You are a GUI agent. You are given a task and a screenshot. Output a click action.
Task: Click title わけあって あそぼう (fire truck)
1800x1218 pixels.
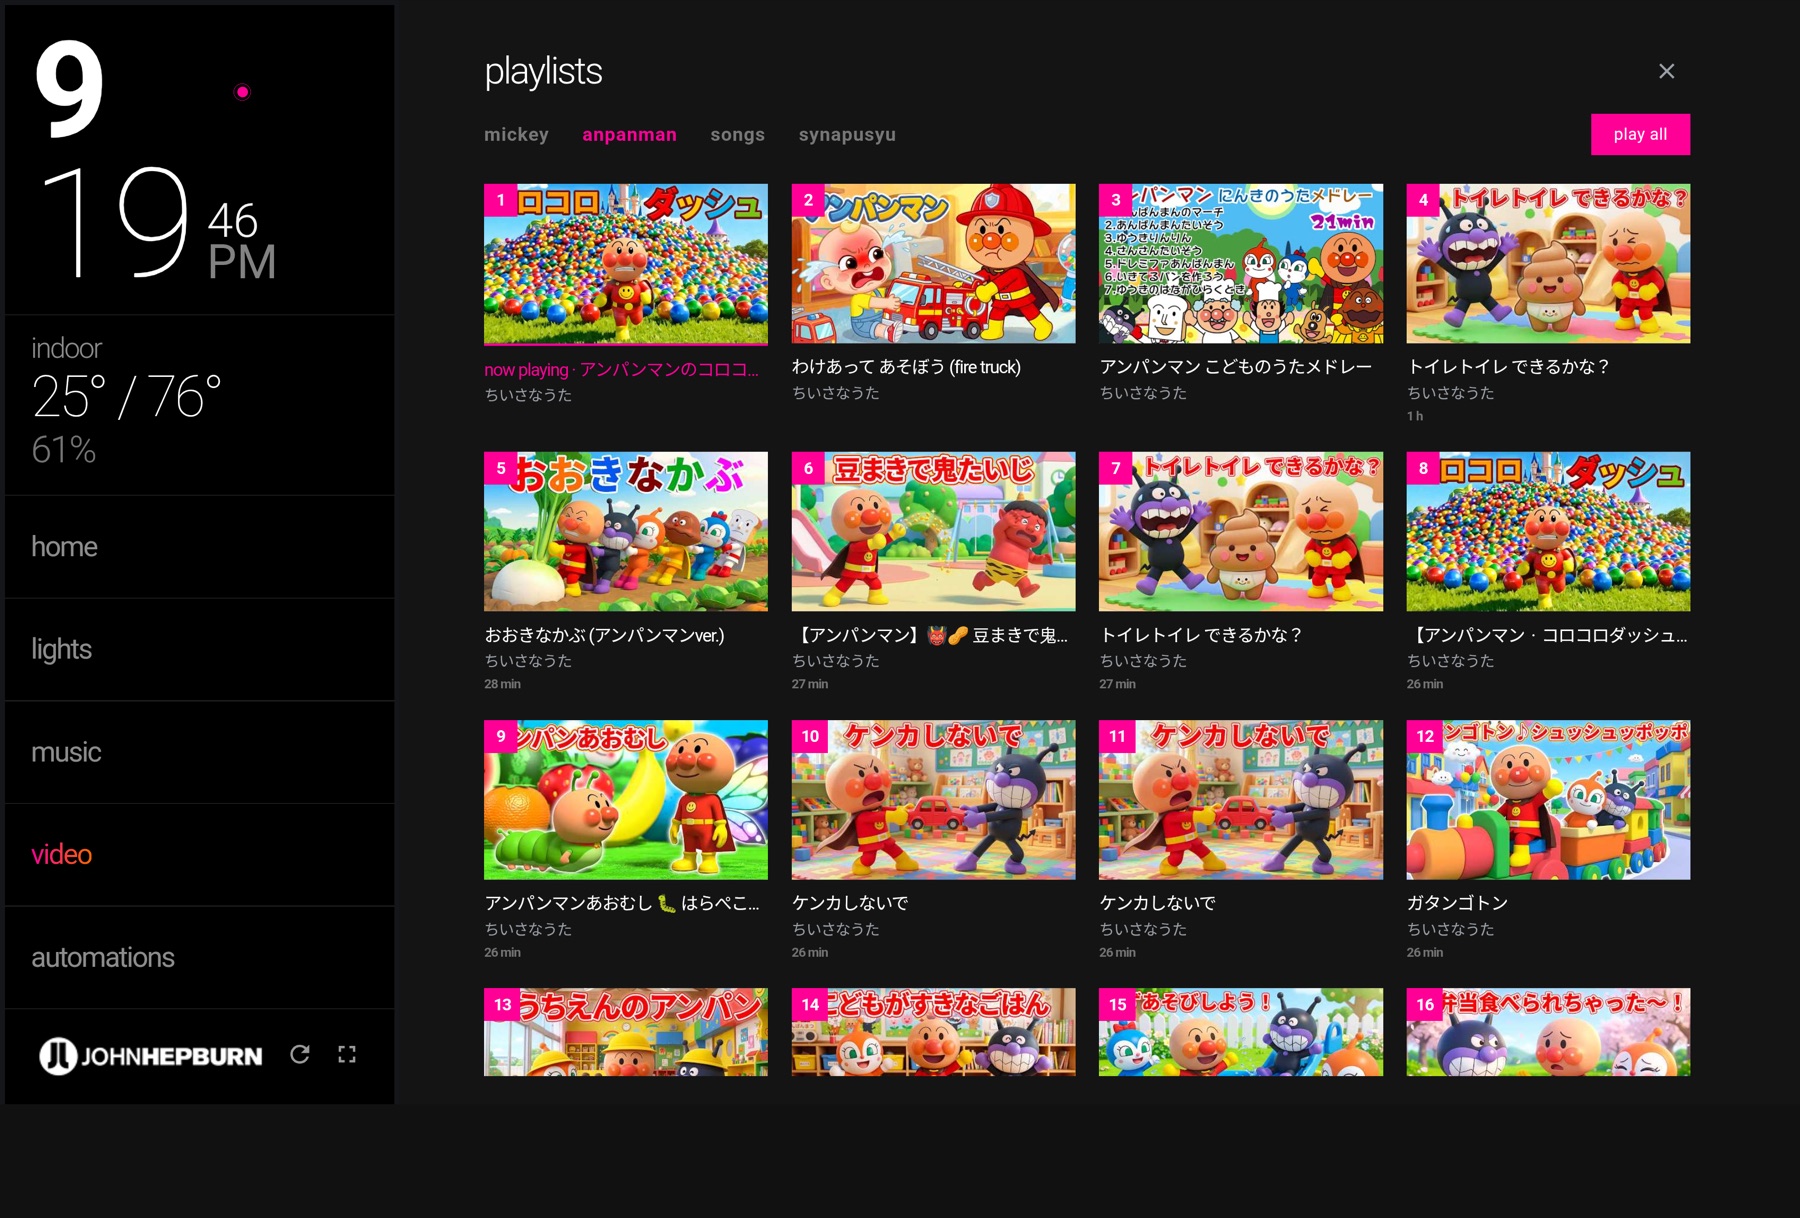[x=906, y=367]
